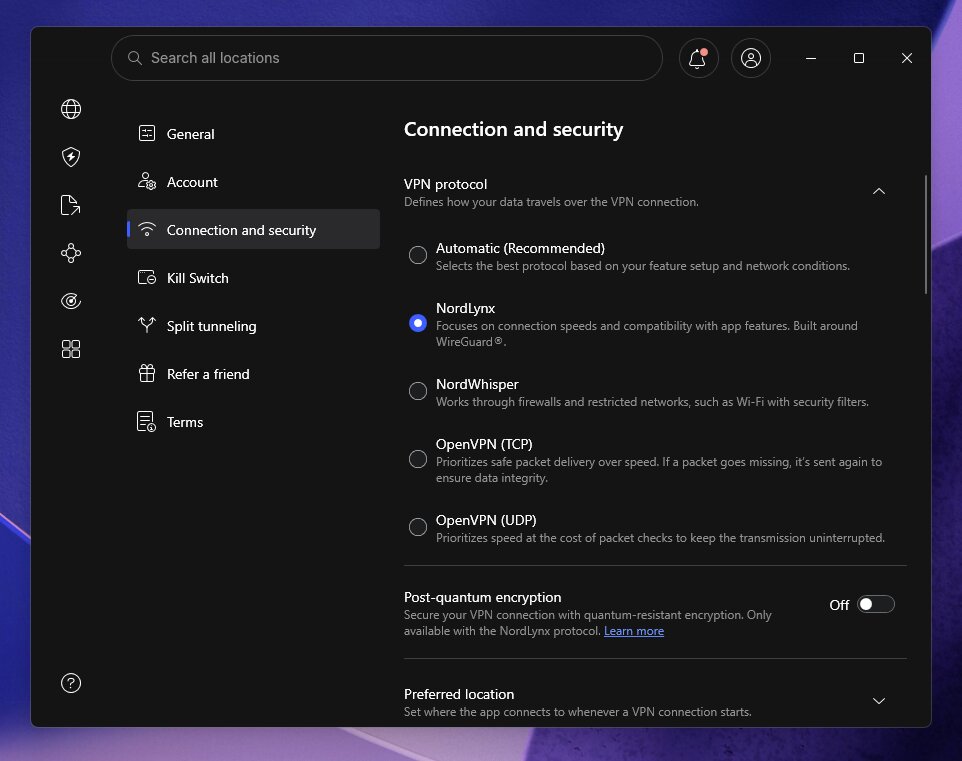Open Kill Switch settings menu item
Viewport: 962px width, 761px height.
click(x=253, y=278)
